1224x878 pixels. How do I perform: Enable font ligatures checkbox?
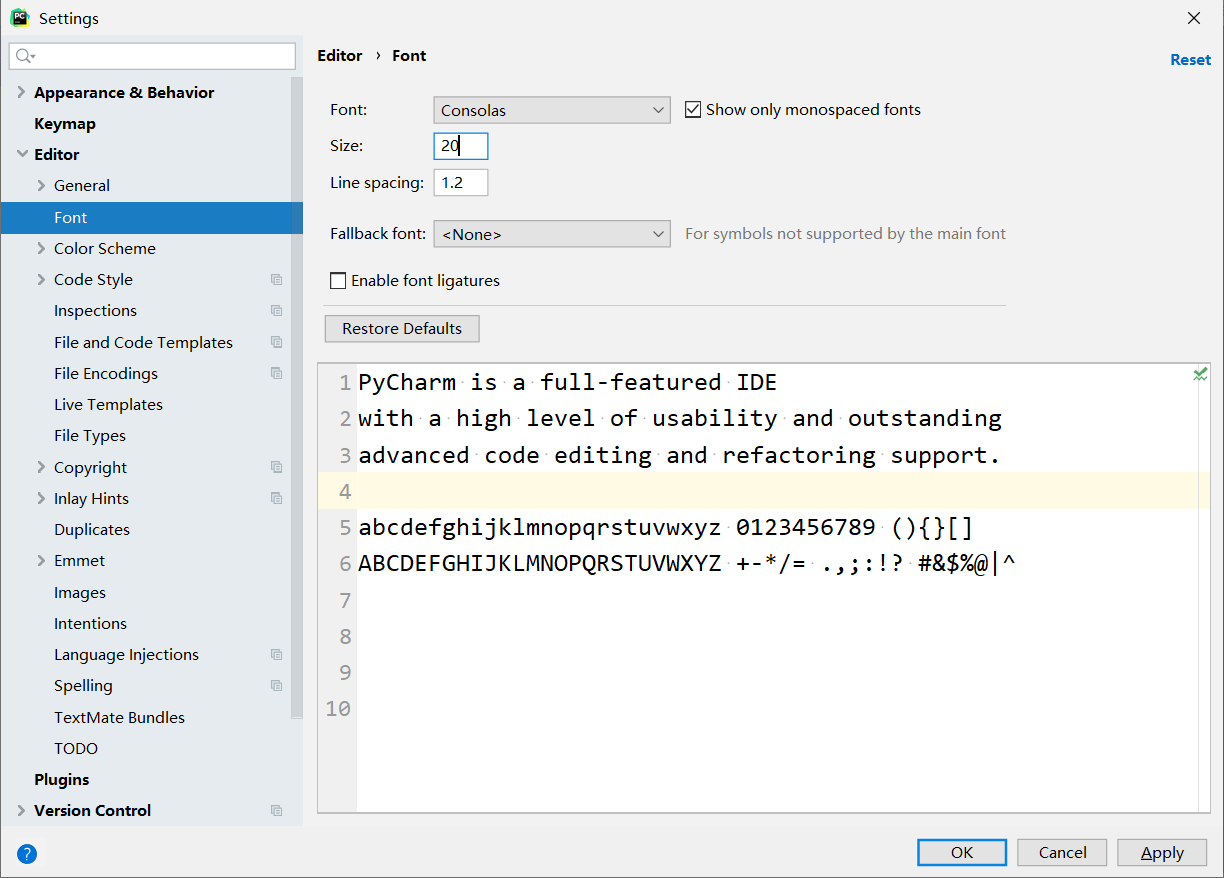tap(338, 281)
